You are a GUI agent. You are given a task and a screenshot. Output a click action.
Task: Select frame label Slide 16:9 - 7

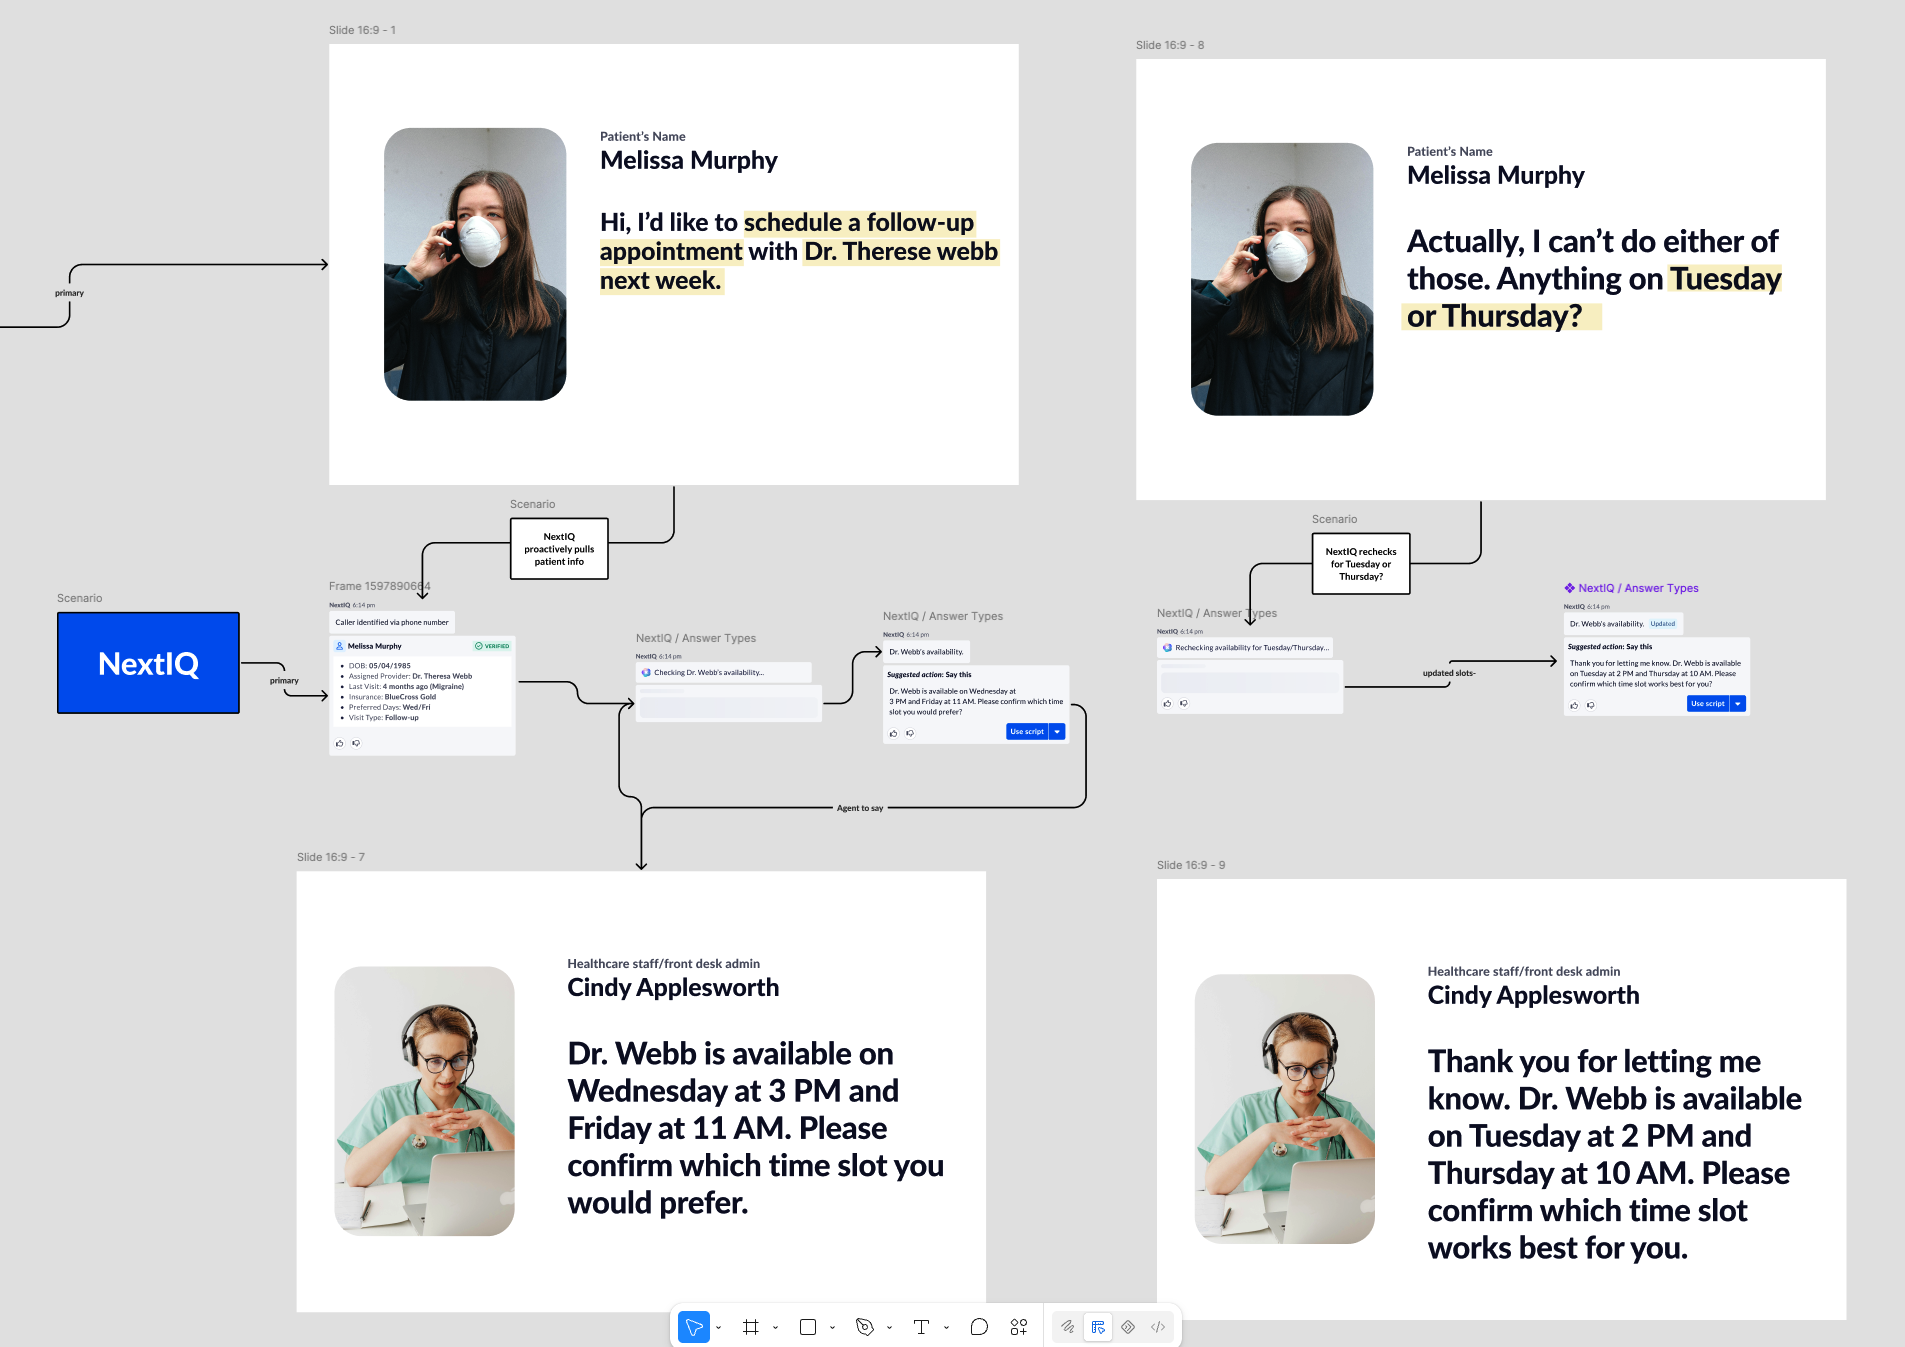[x=331, y=857]
